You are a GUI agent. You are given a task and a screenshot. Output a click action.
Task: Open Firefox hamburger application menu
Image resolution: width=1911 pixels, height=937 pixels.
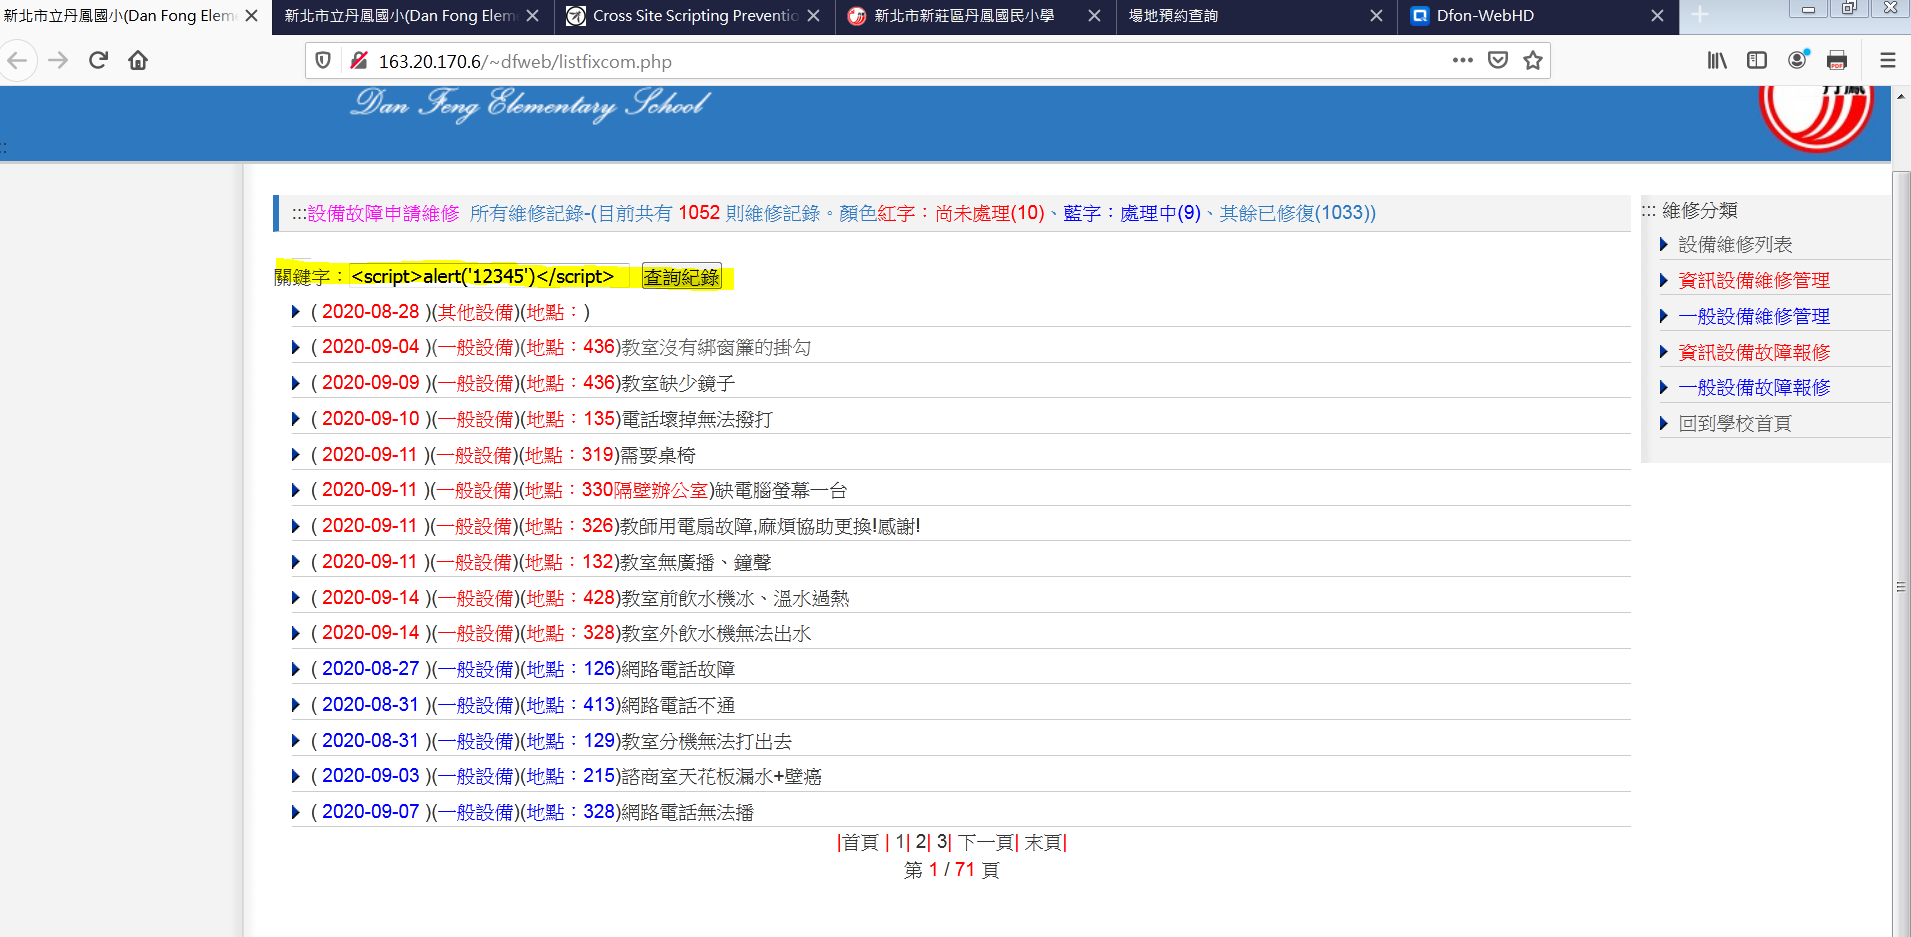coord(1888,61)
